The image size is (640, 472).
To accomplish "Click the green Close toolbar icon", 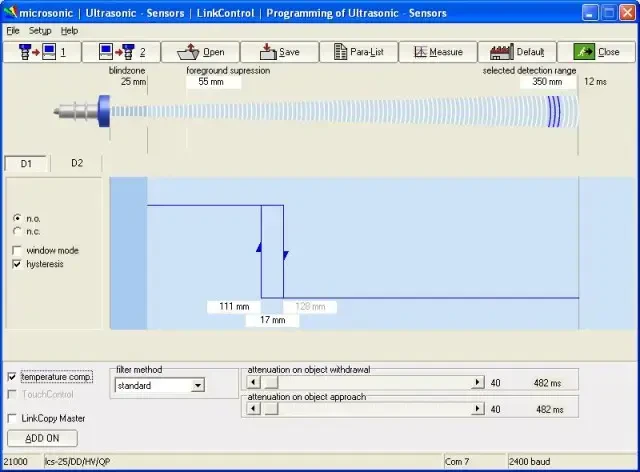I will (x=596, y=52).
